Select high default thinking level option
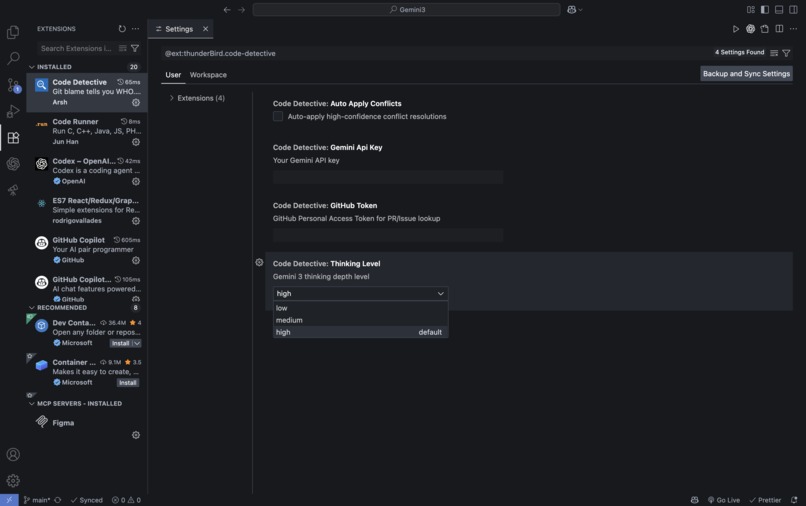The width and height of the screenshot is (806, 506). (360, 332)
